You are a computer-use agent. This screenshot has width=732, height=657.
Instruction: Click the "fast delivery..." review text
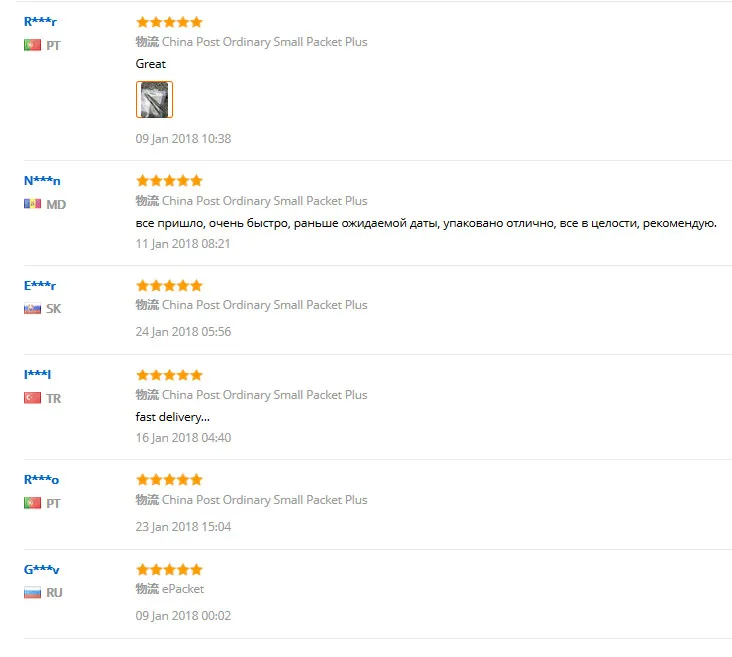click(173, 417)
